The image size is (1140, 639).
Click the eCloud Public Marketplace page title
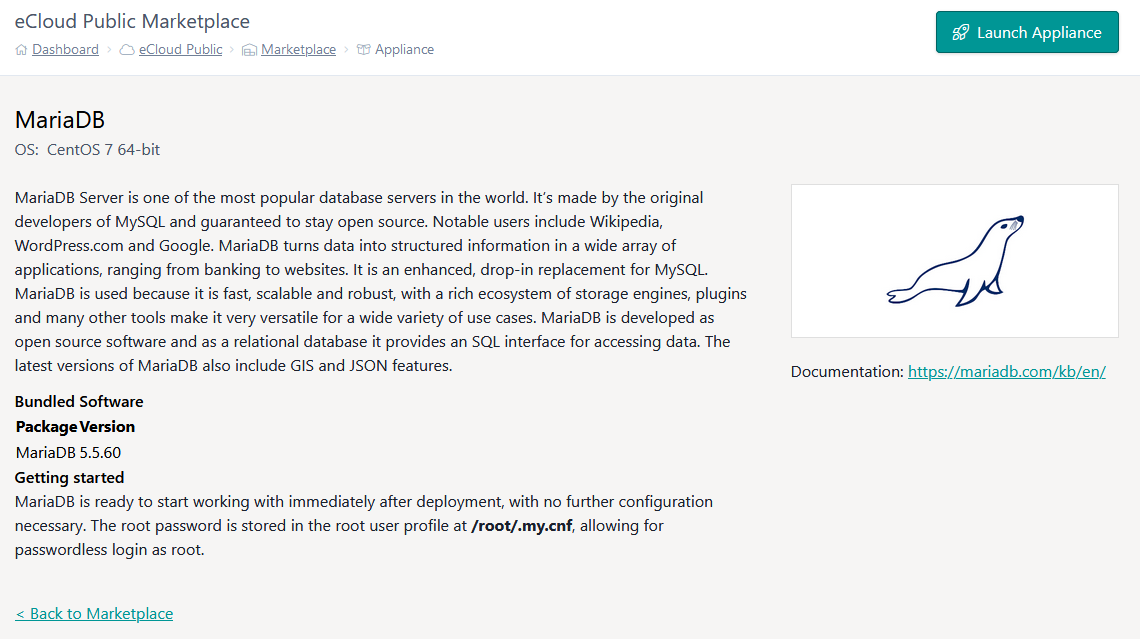(x=132, y=21)
